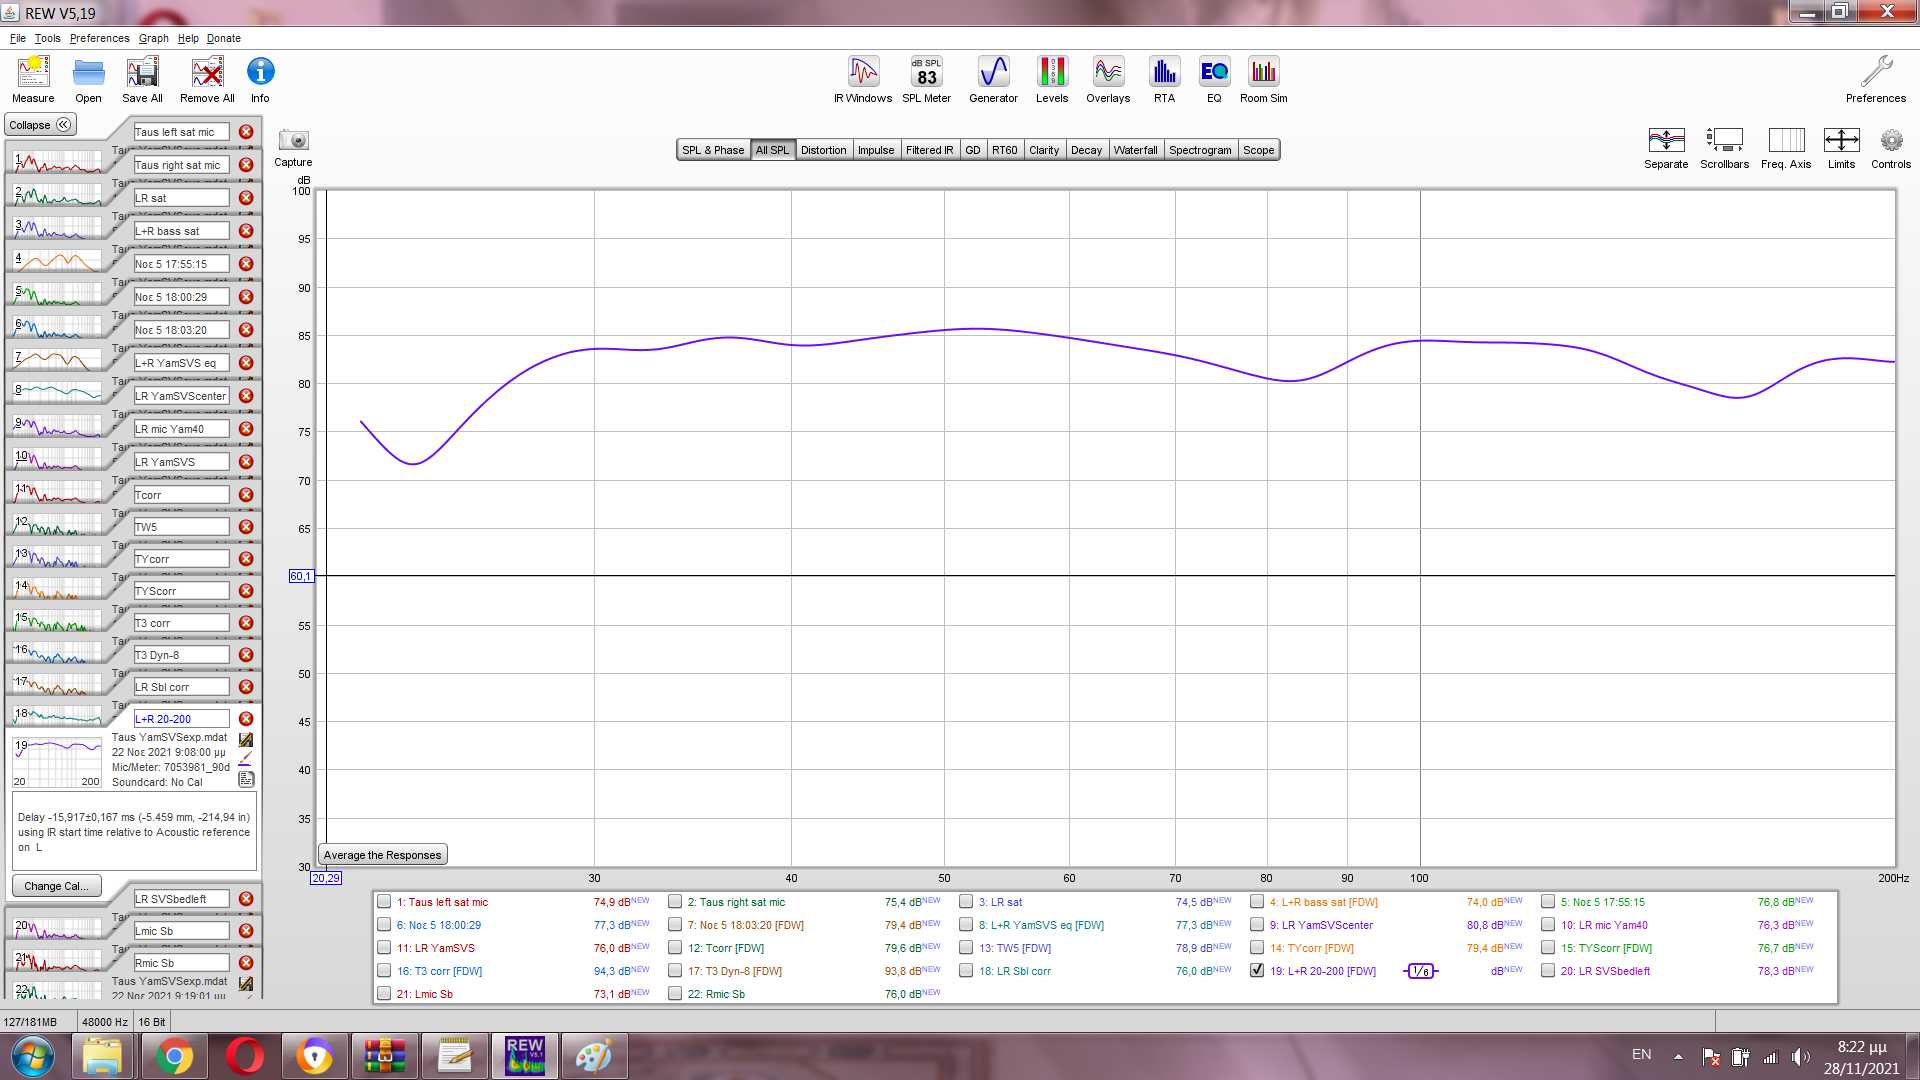
Task: Click Average the Responses button
Action: click(382, 855)
